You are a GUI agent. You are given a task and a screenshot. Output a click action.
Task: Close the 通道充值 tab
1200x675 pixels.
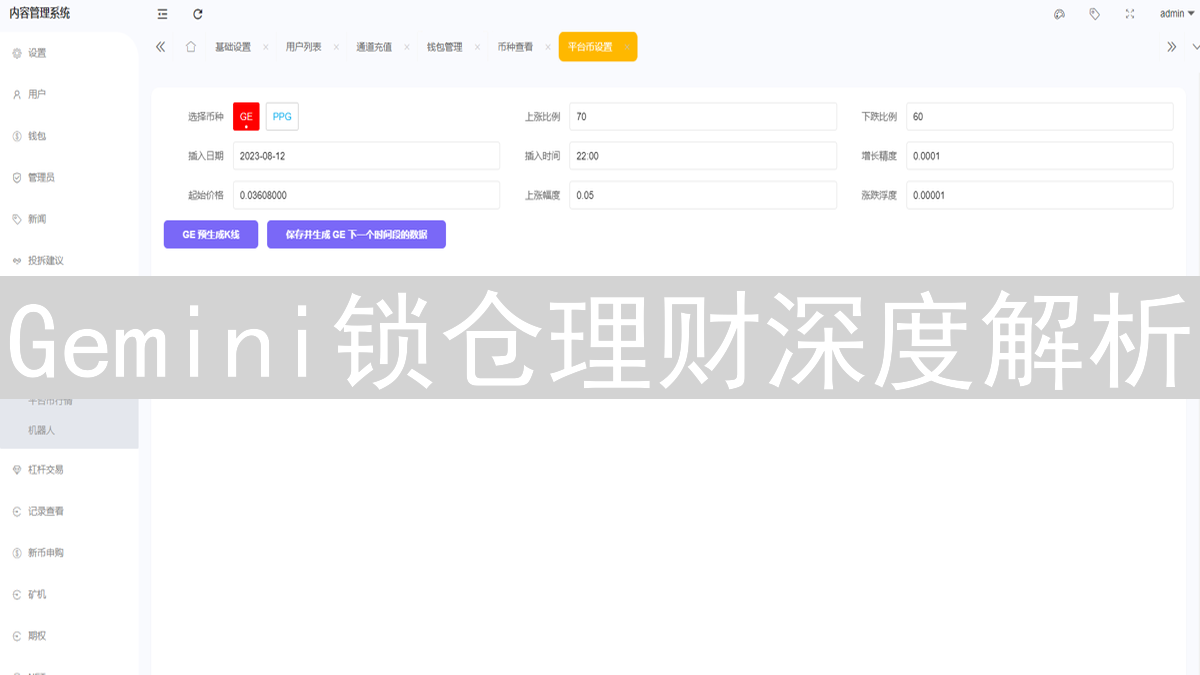tap(407, 47)
